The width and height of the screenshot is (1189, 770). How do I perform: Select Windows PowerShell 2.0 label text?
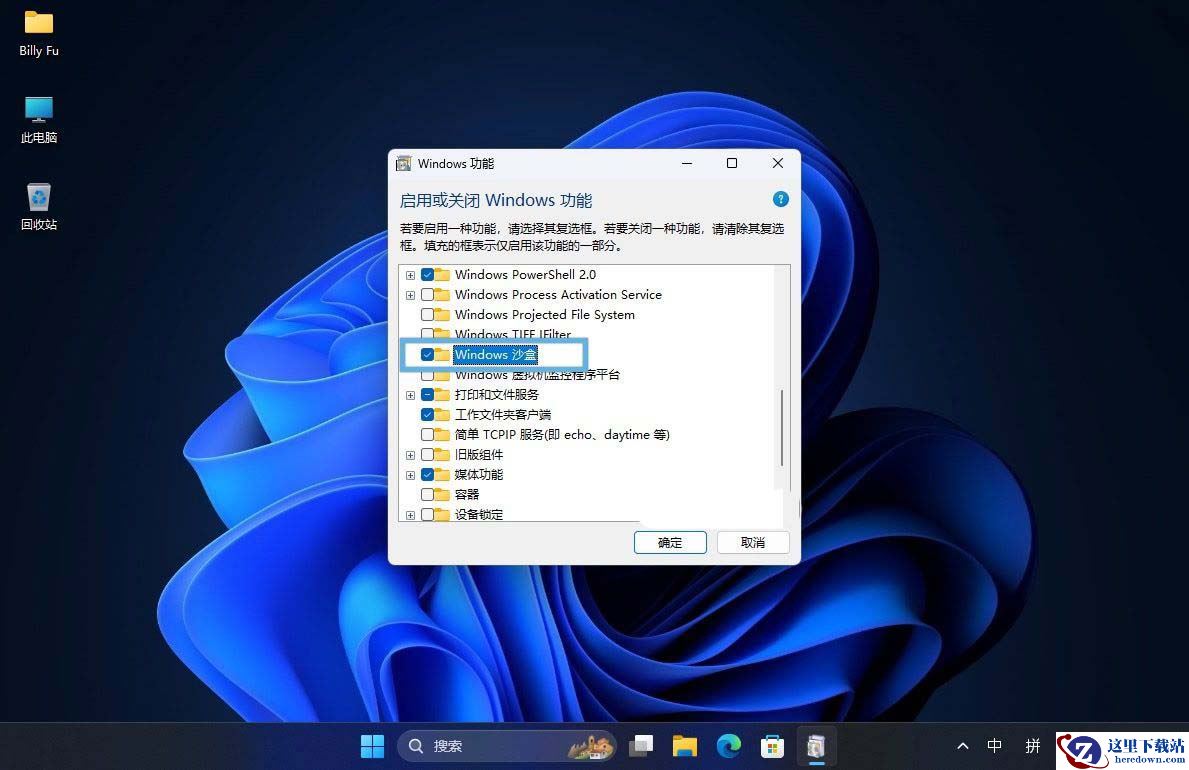coord(525,275)
